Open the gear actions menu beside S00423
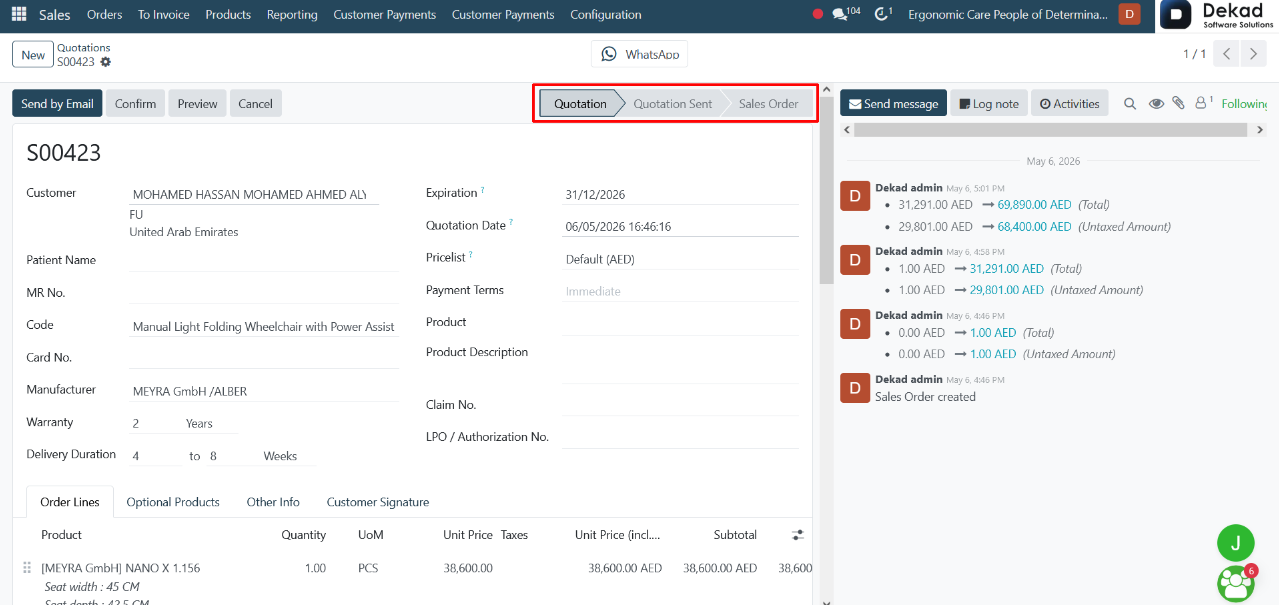The width and height of the screenshot is (1279, 605). 105,62
